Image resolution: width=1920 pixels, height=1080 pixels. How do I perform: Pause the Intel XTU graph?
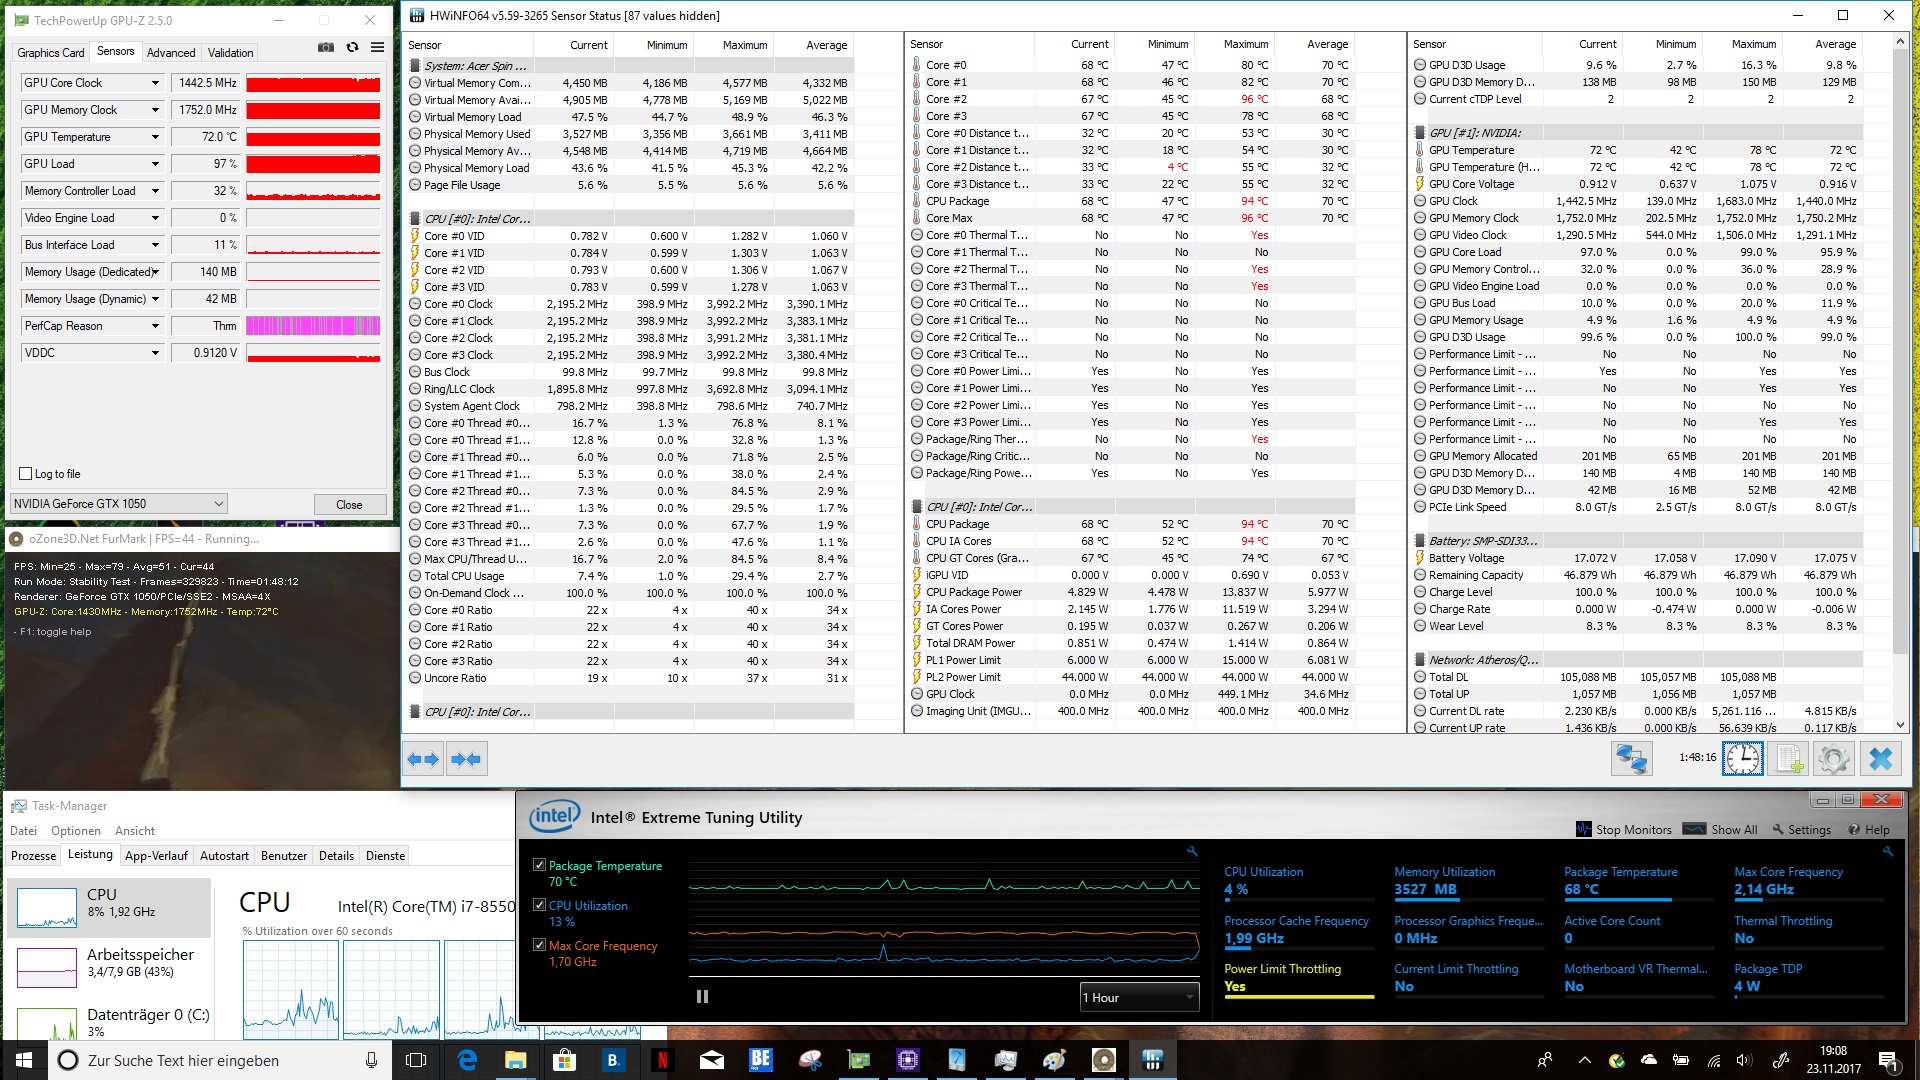[x=702, y=996]
